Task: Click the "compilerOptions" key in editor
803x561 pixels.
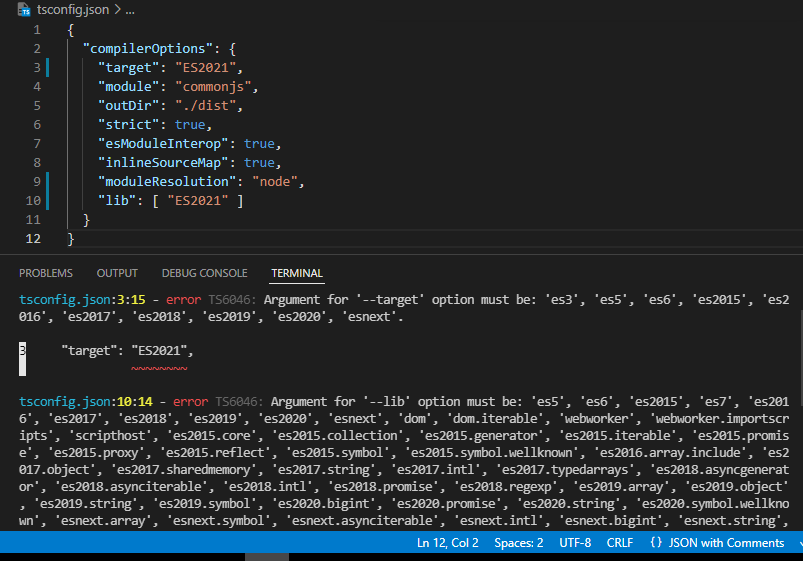Action: coord(147,49)
